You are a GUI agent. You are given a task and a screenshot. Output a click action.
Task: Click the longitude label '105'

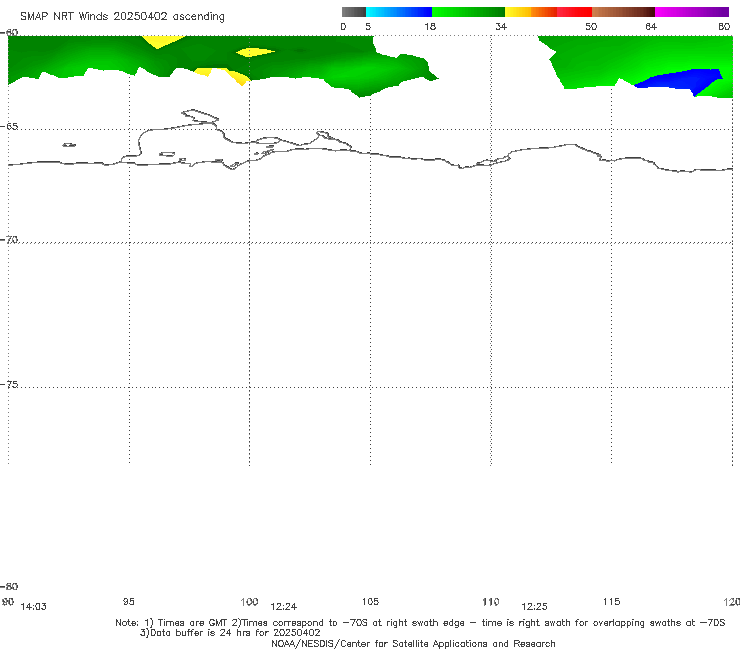(370, 601)
